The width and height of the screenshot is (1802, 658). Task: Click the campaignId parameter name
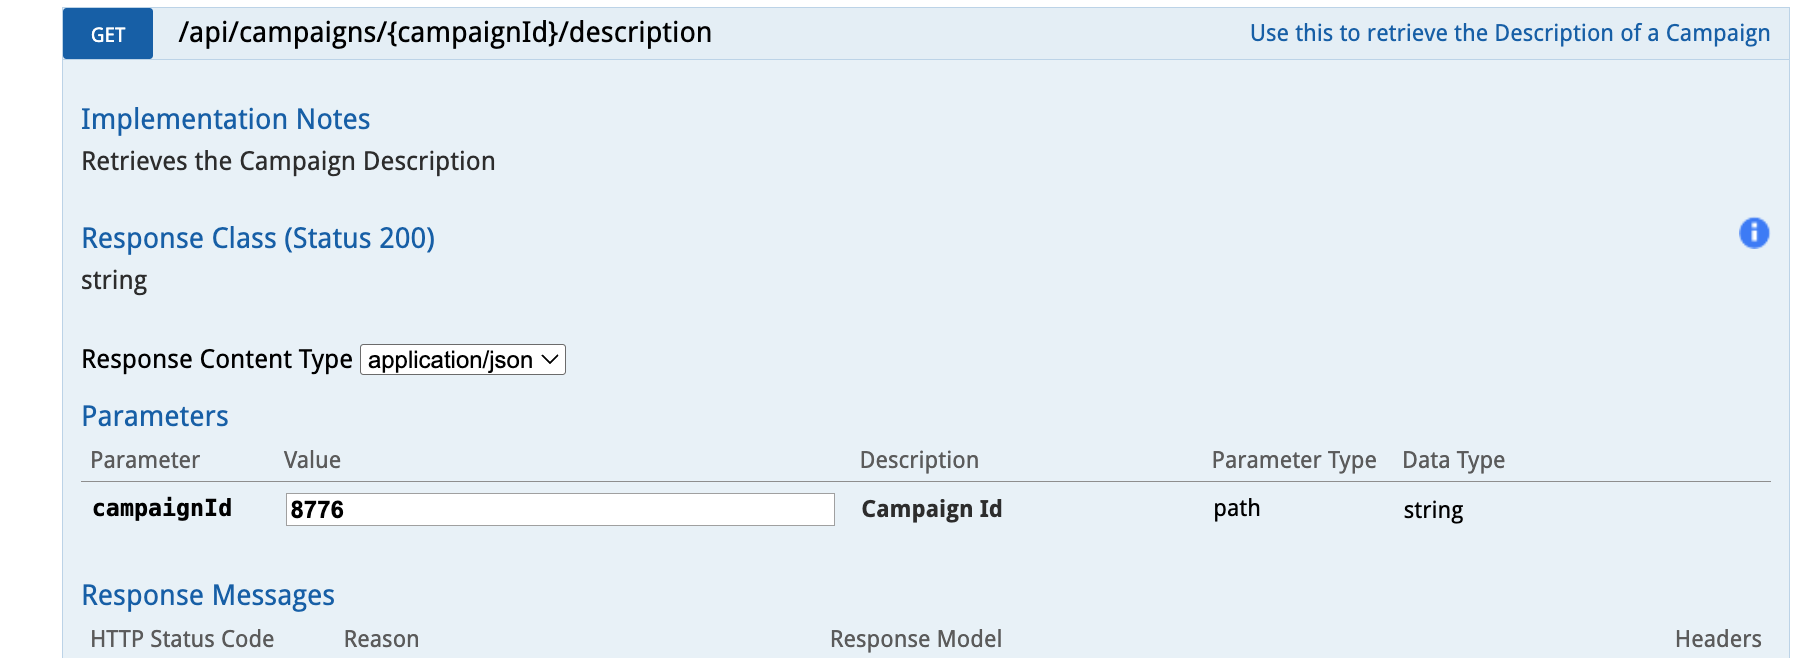click(x=162, y=509)
